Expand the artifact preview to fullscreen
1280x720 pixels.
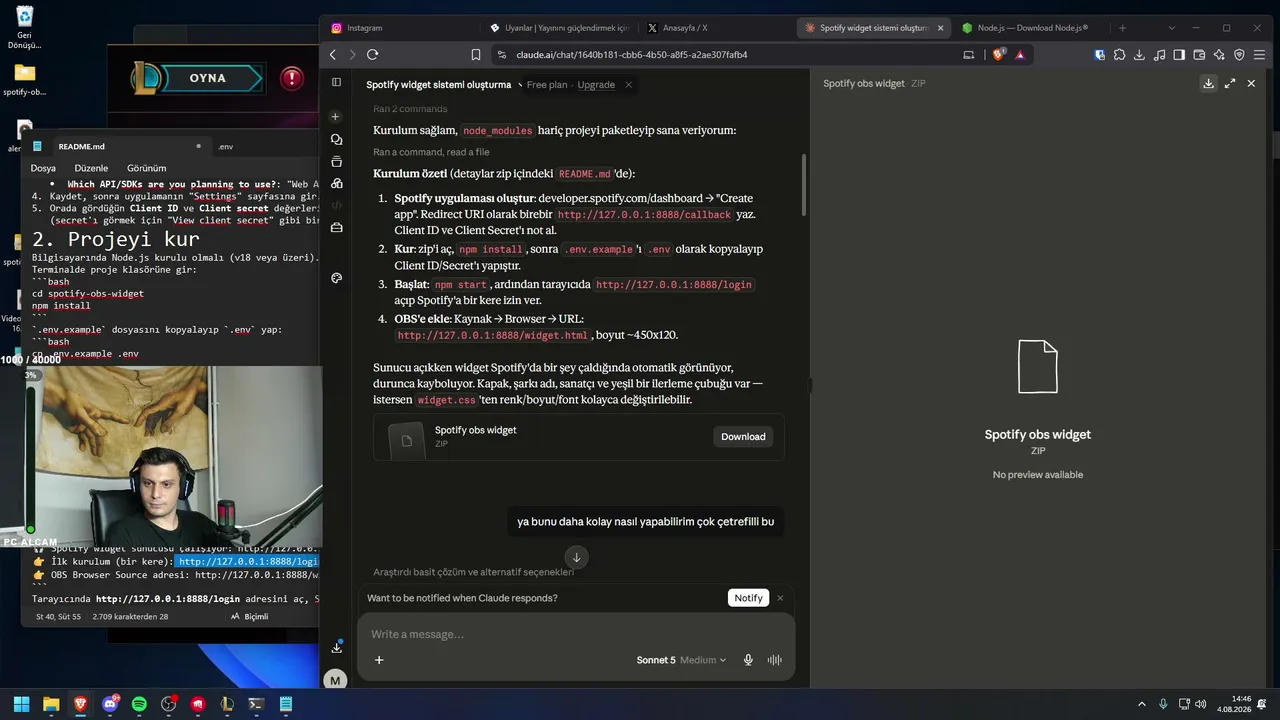[1230, 84]
